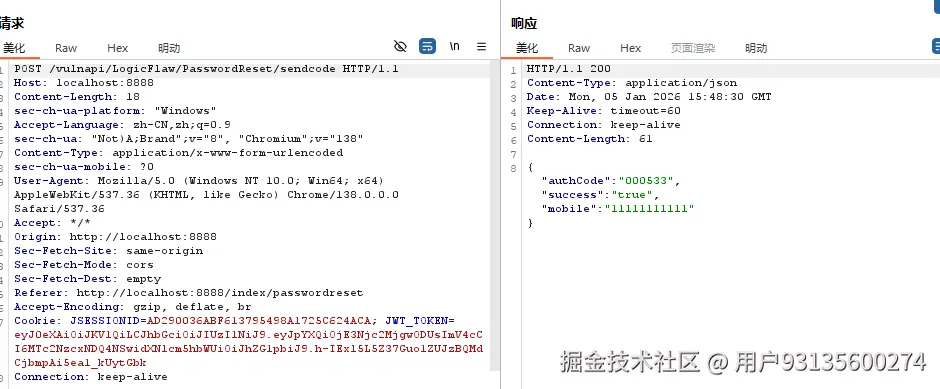This screenshot has height=389, width=940.
Task: Toggle hidden characters eye icon in request panel
Action: coord(400,47)
